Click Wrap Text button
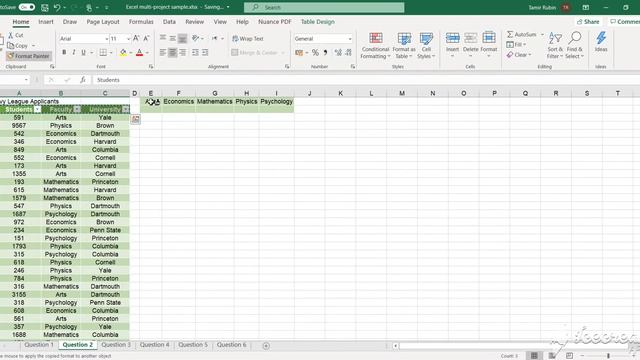The width and height of the screenshot is (640, 360). click(x=247, y=38)
